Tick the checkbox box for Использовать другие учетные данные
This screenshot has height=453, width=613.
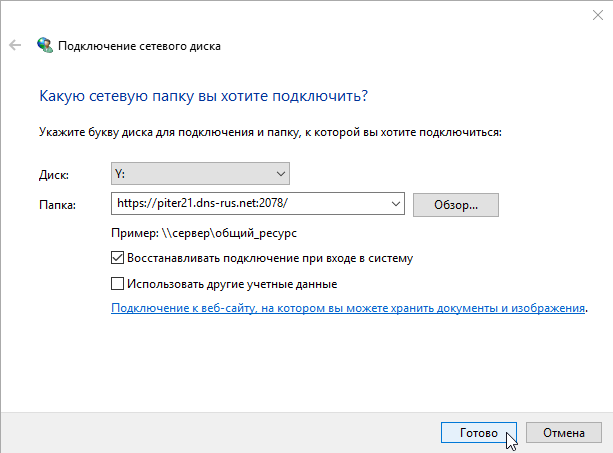pos(118,284)
